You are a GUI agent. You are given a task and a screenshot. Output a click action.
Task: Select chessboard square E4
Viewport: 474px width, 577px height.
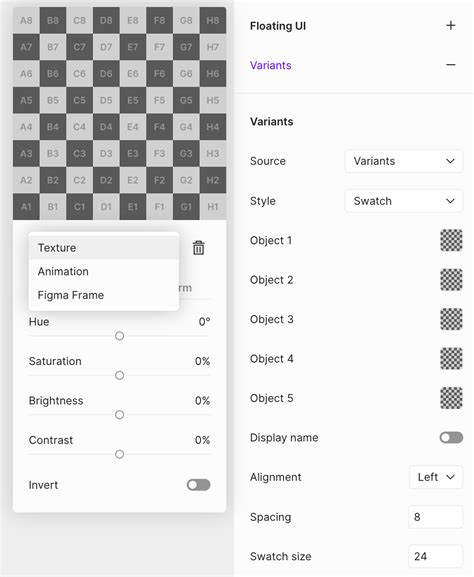pos(132,127)
